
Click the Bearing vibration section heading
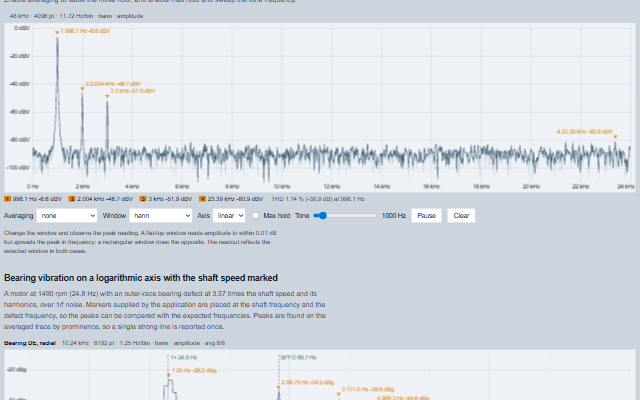coord(141,278)
